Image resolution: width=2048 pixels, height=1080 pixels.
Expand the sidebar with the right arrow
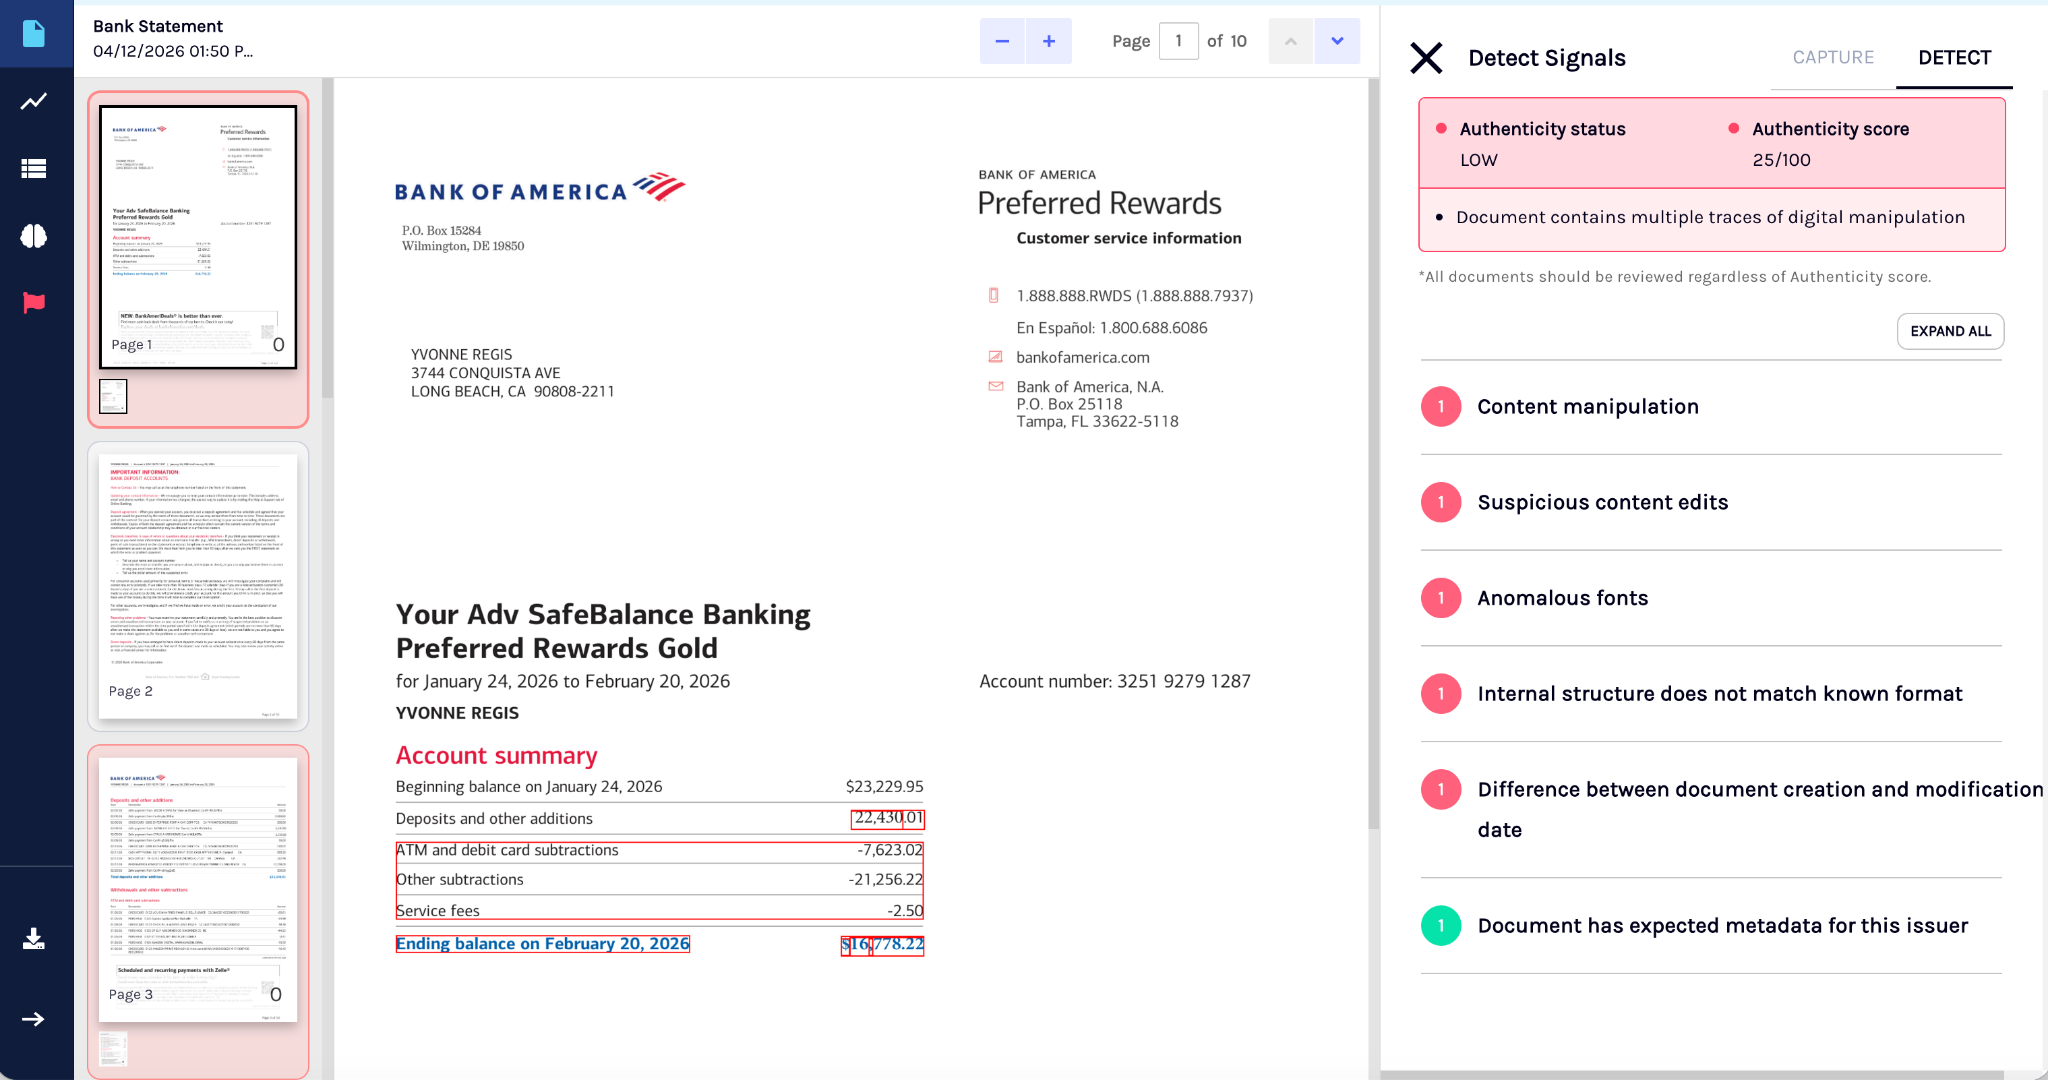34,1019
